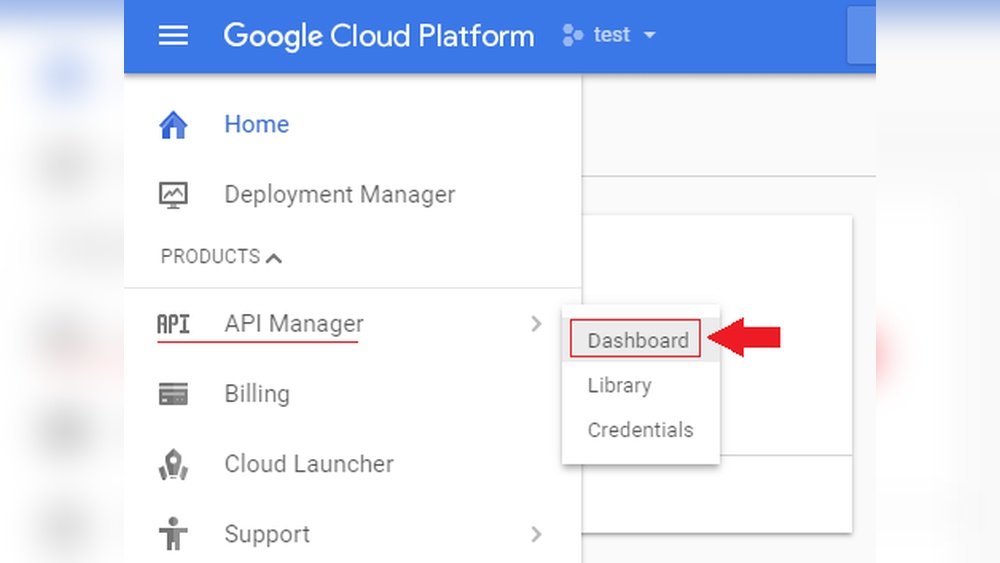Click the Cloud Launcher rocket icon

pyautogui.click(x=173, y=464)
